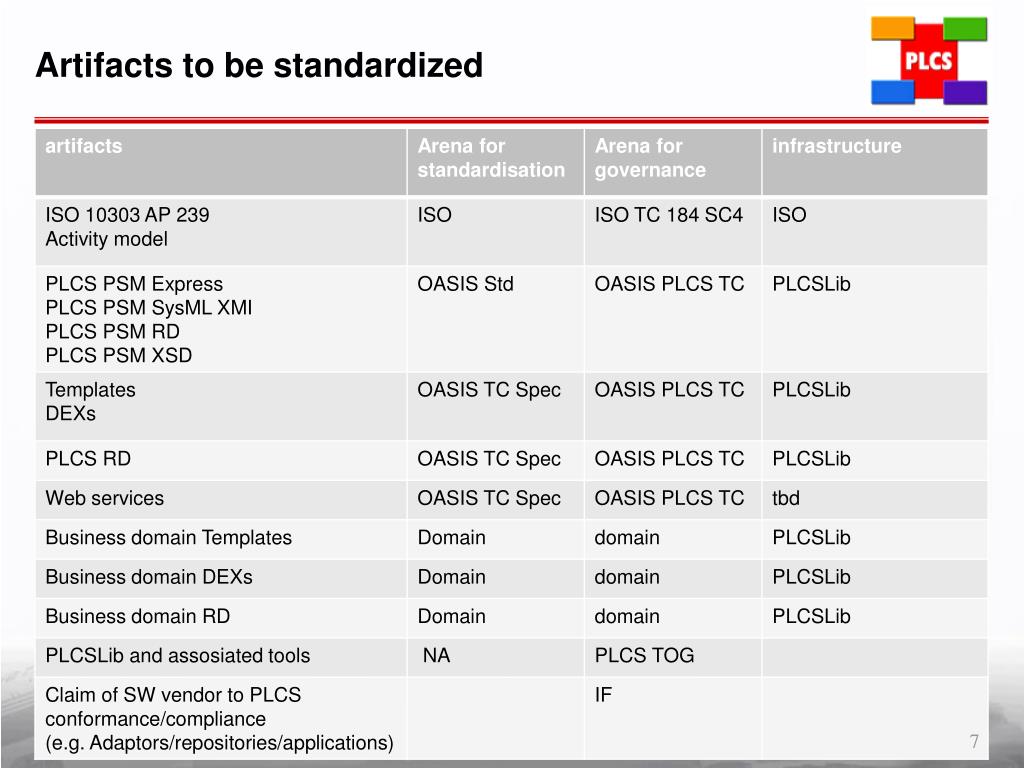Click "PLCSLib" in Business domain Templates row
This screenshot has height=768, width=1024.
click(811, 537)
